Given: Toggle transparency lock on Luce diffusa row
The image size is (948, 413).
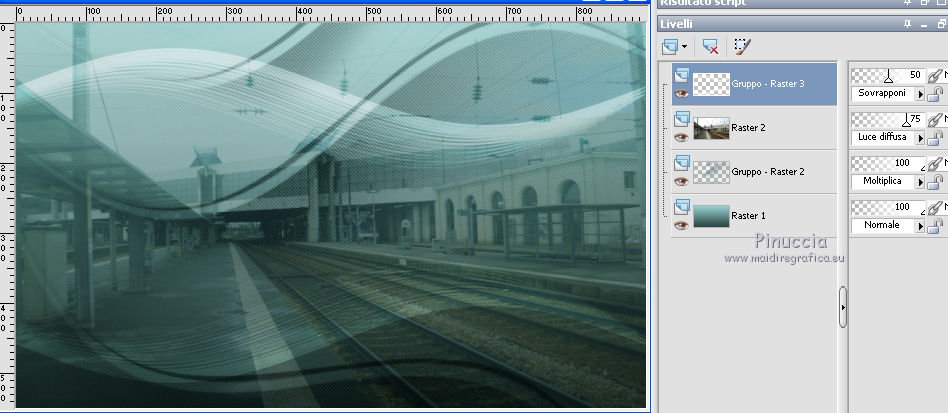Looking at the screenshot, I should click(935, 138).
